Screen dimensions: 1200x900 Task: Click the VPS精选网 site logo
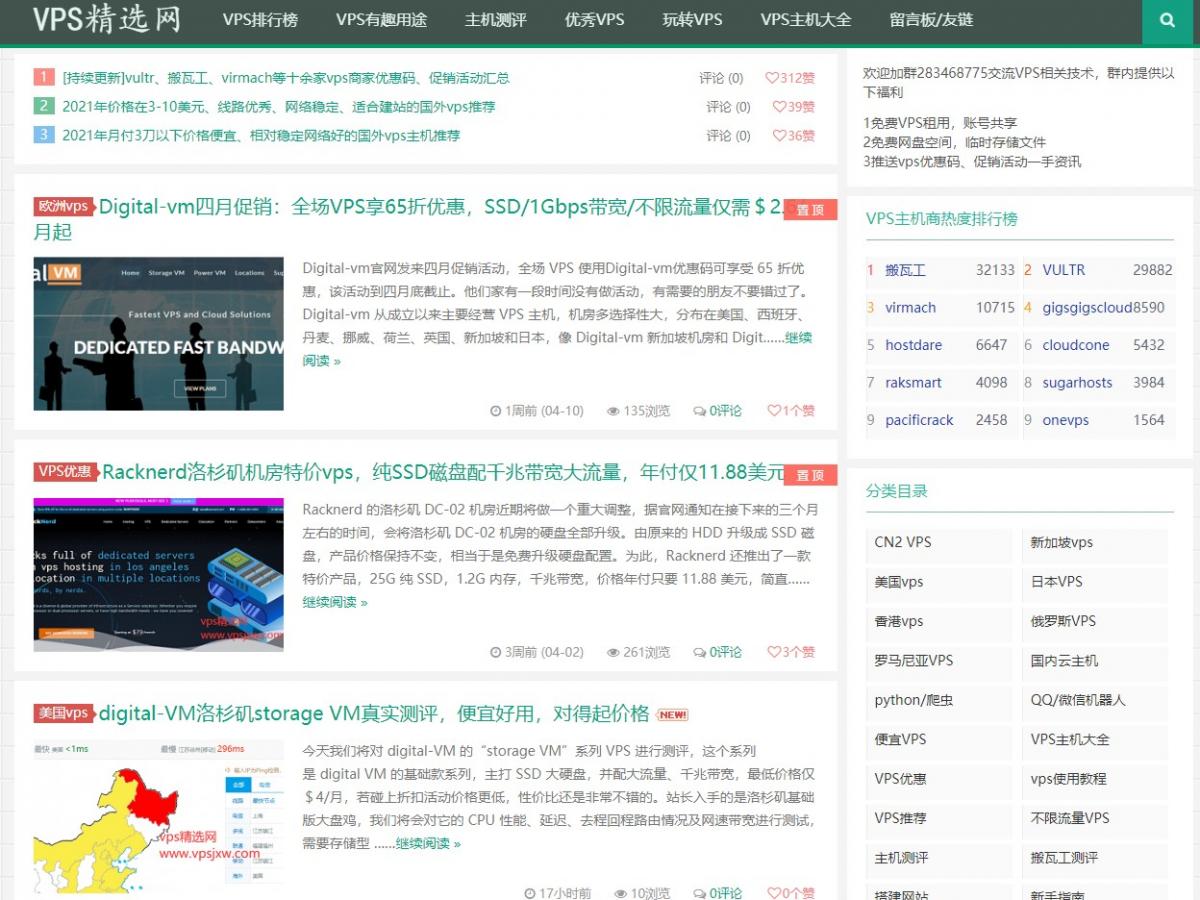[x=107, y=19]
